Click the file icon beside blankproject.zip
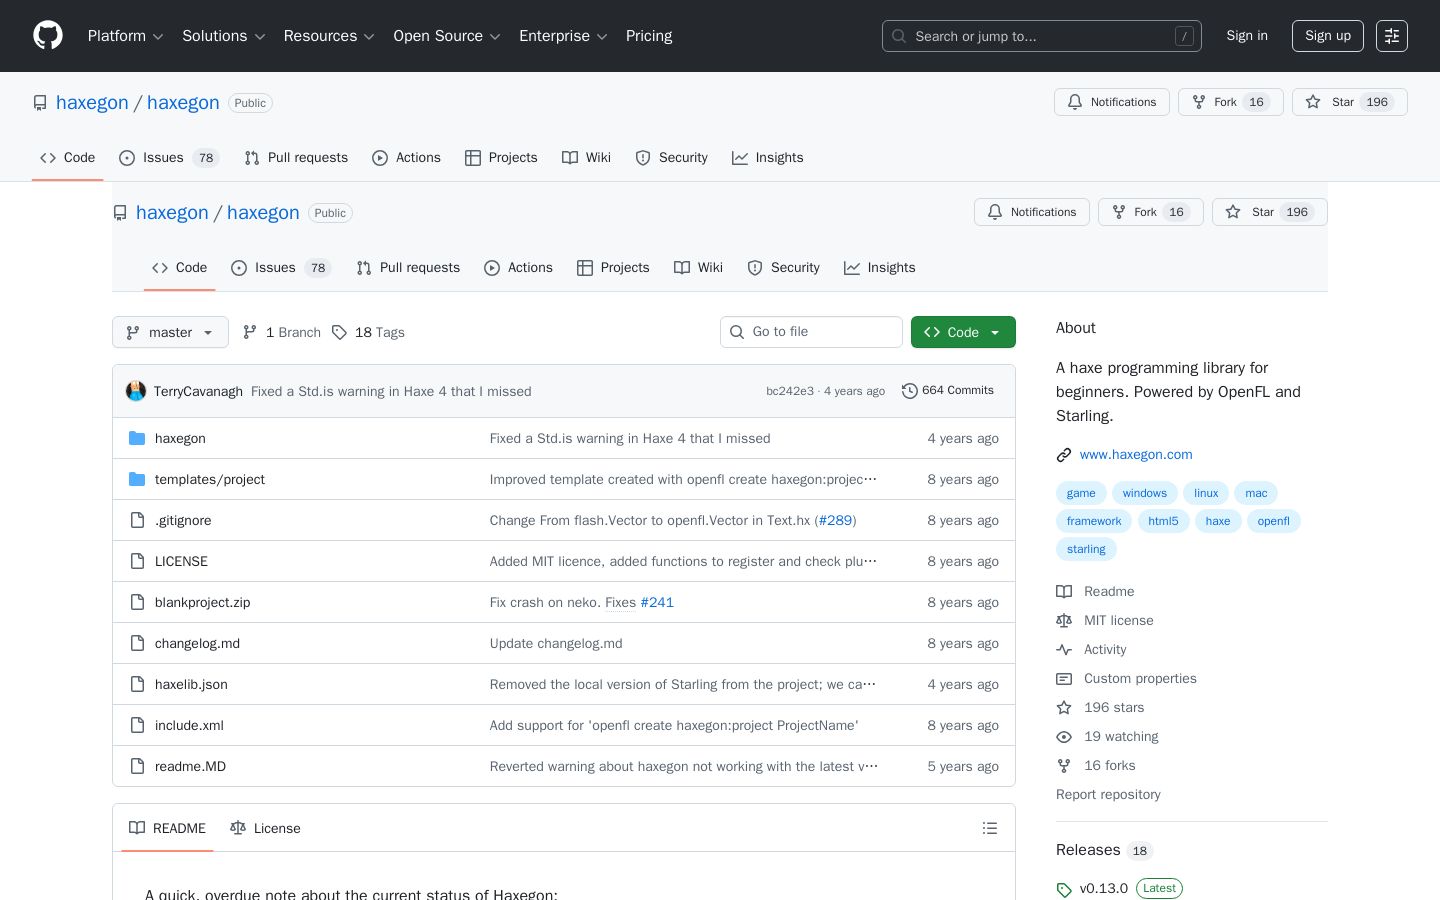1440x900 pixels. tap(137, 602)
